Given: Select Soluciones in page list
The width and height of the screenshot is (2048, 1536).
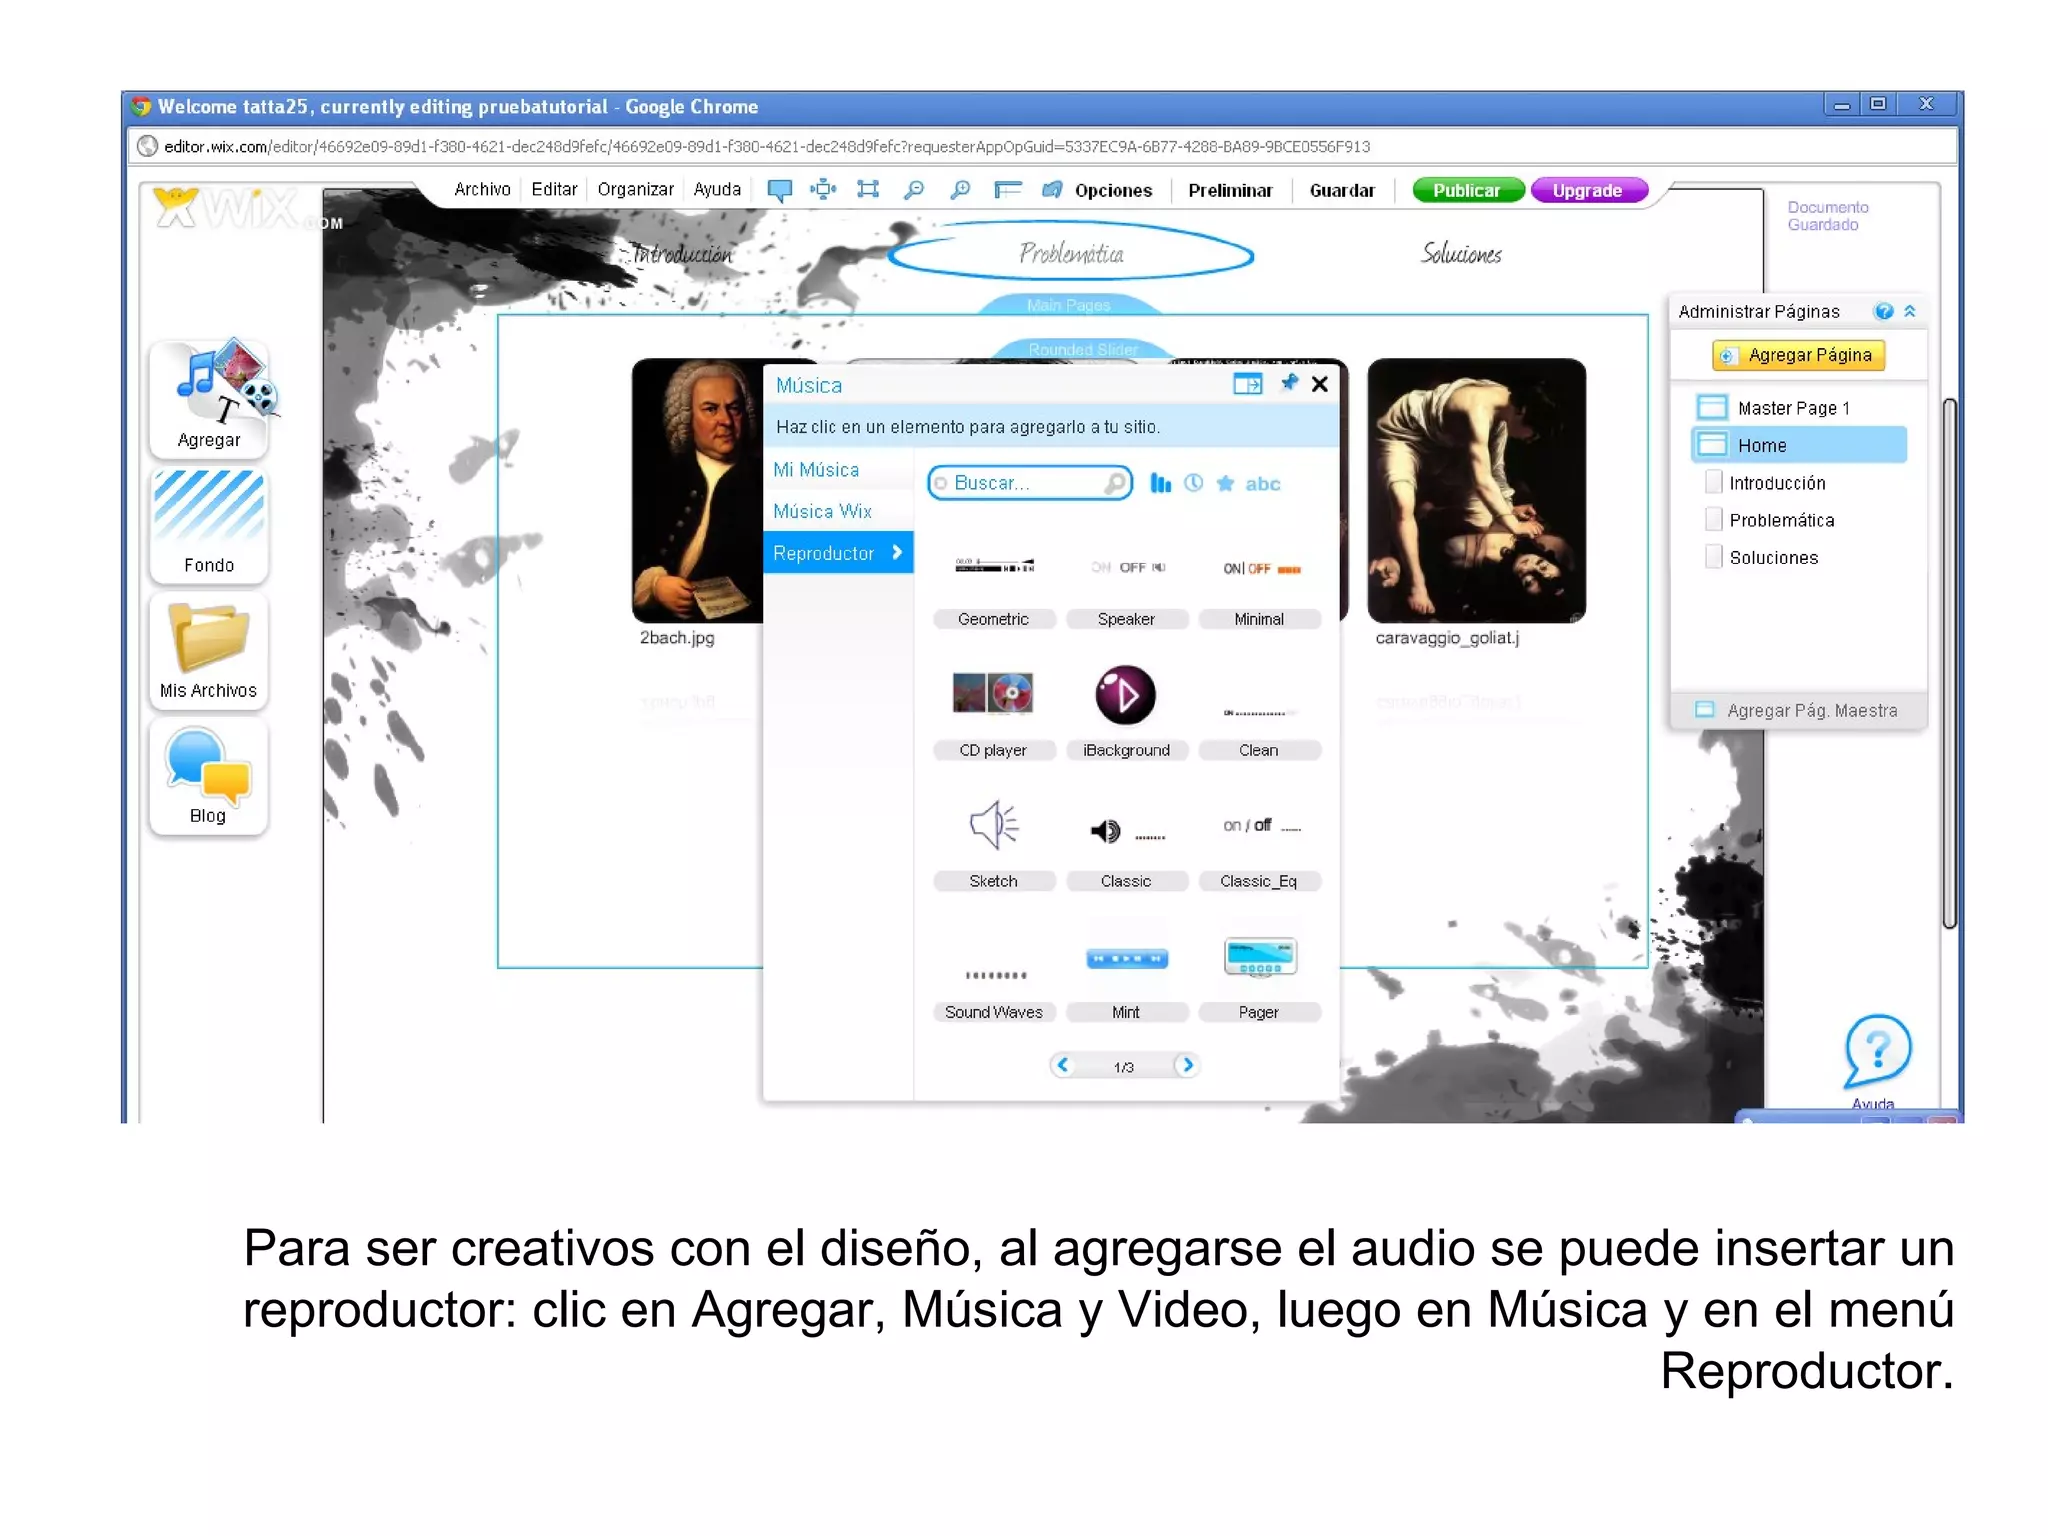Looking at the screenshot, I should coord(1774,558).
